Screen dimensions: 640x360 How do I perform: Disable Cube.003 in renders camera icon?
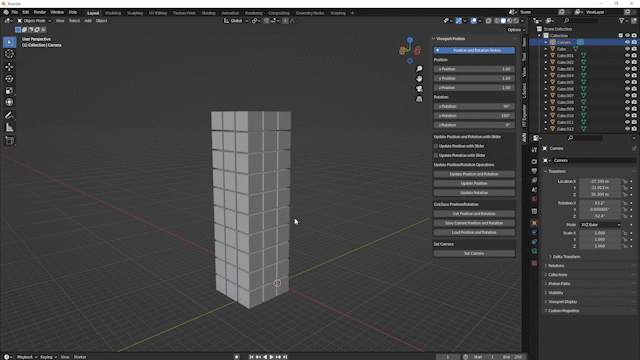coord(634,69)
